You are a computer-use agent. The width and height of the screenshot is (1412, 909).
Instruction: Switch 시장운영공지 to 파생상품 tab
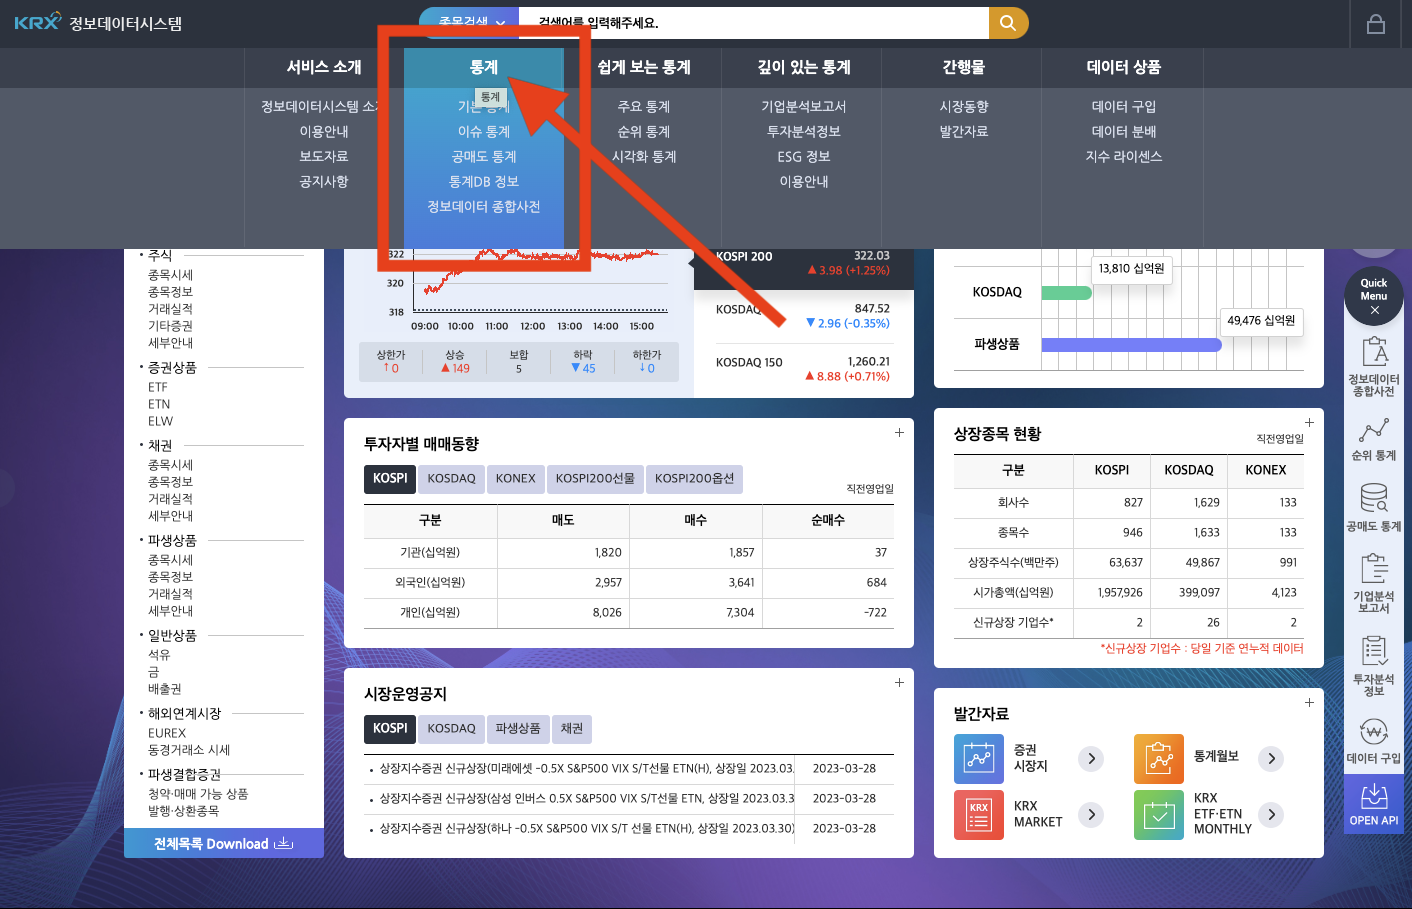click(518, 729)
